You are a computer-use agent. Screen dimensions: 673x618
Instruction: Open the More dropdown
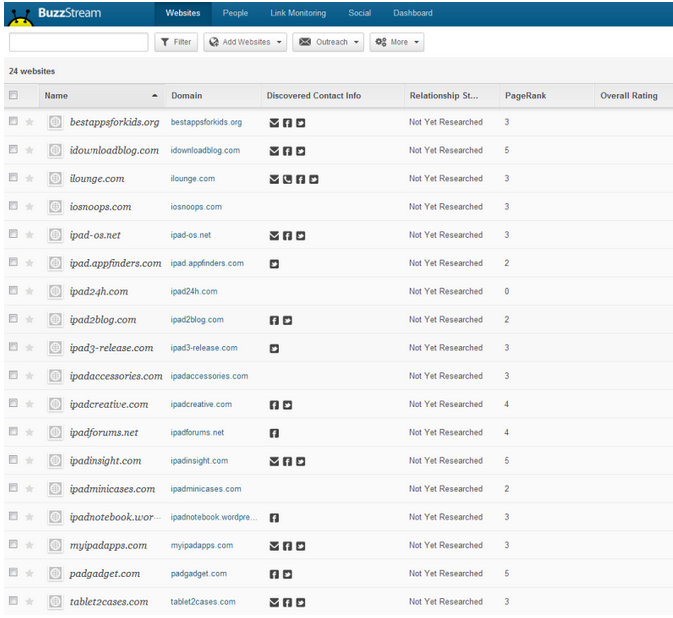[x=397, y=42]
